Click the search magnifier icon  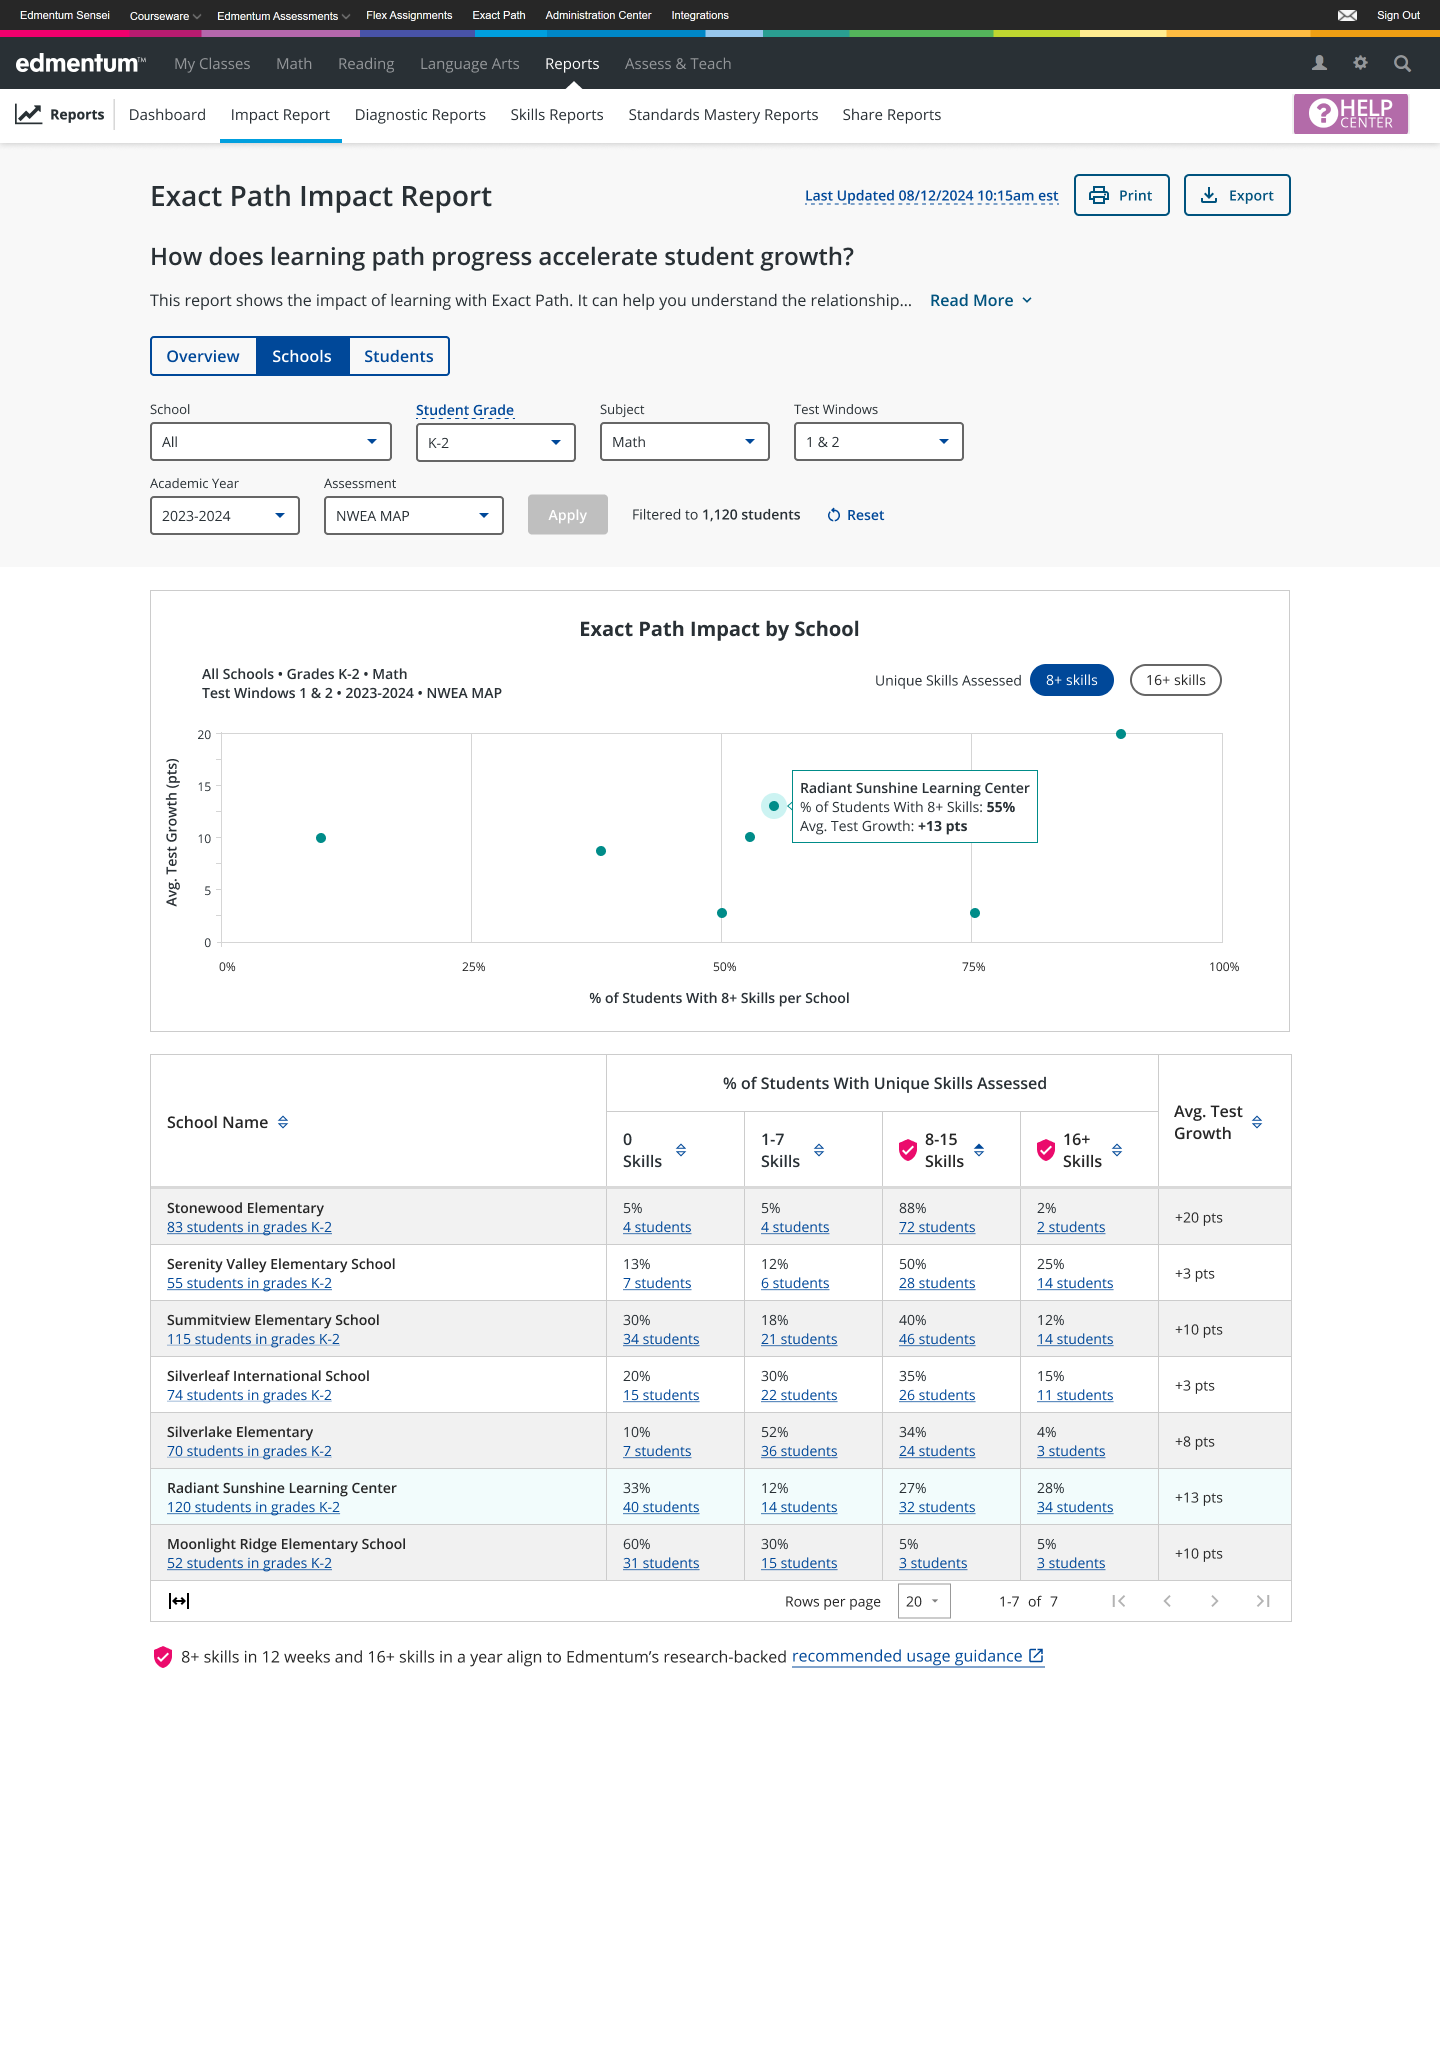pos(1402,63)
